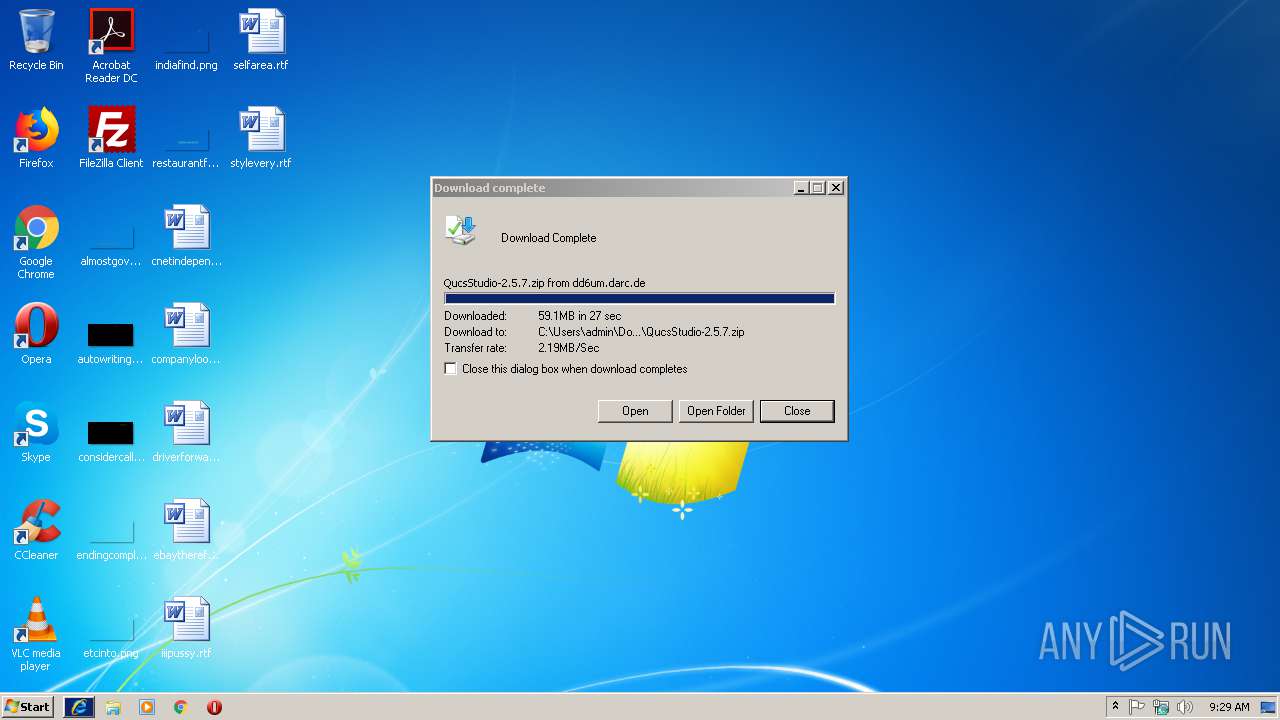
Task: Select ebaytheref... document icon
Action: 186,530
